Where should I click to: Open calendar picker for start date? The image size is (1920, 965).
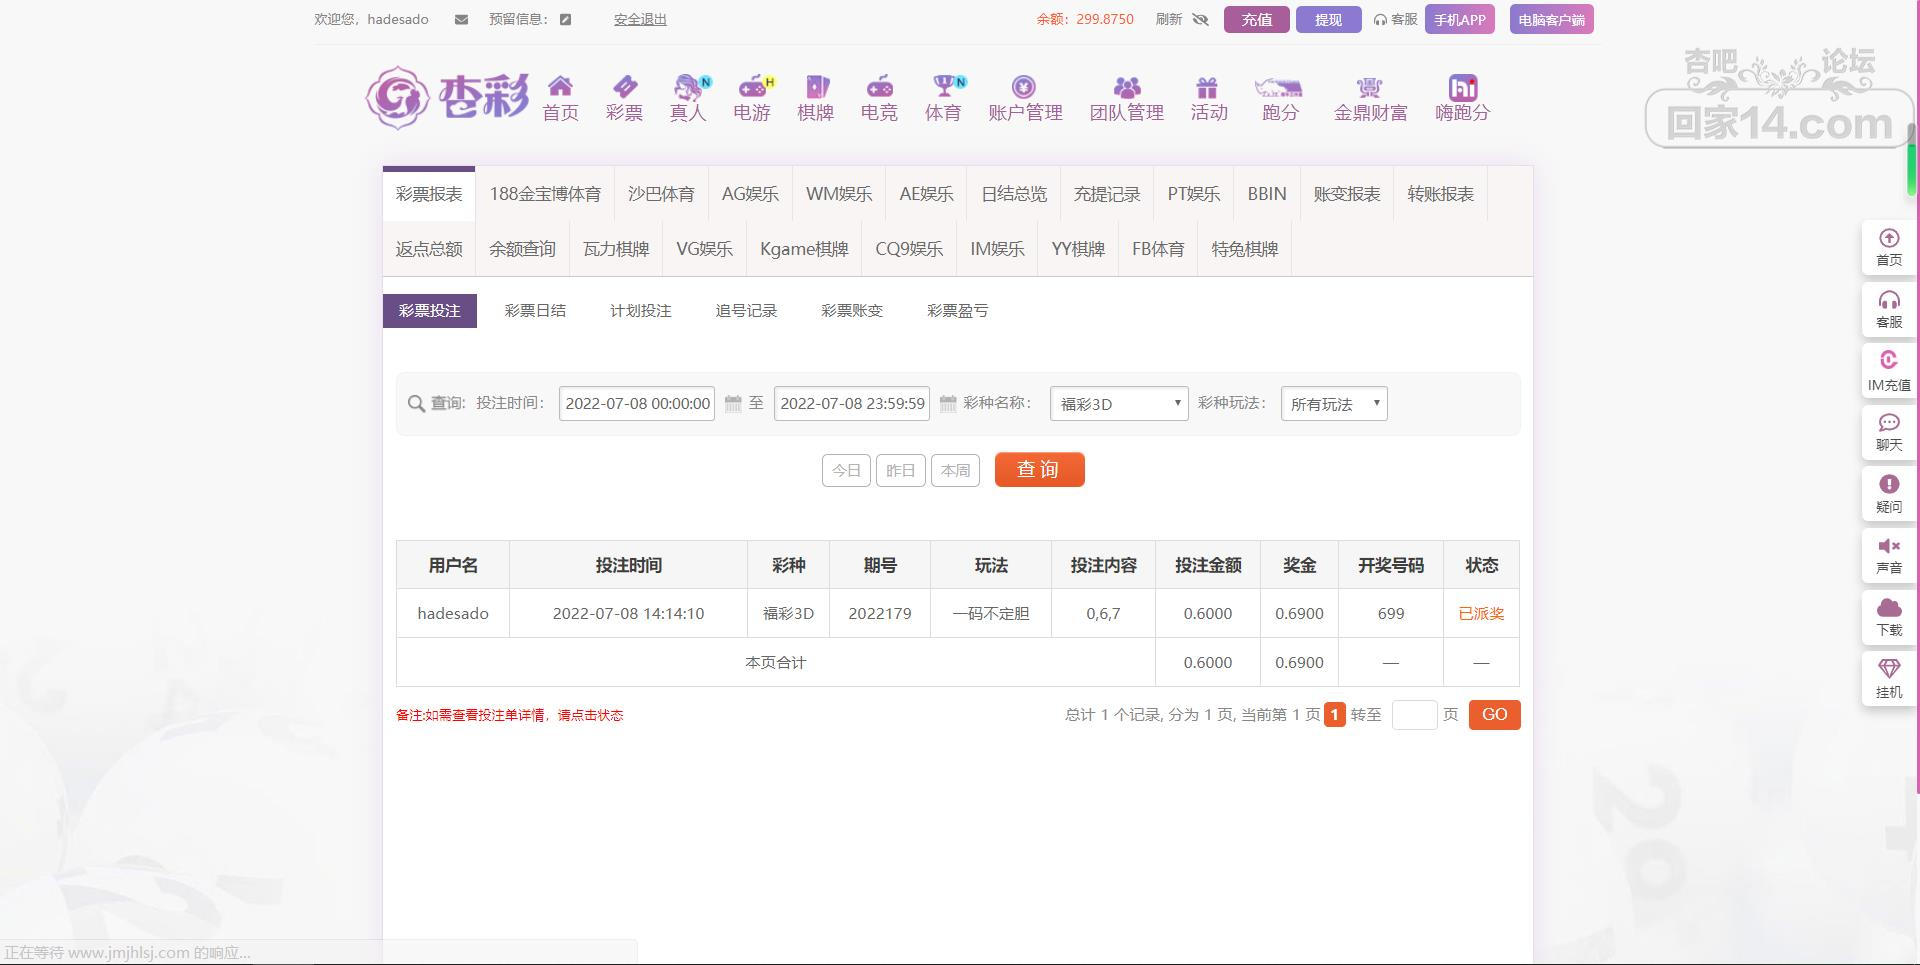[733, 404]
